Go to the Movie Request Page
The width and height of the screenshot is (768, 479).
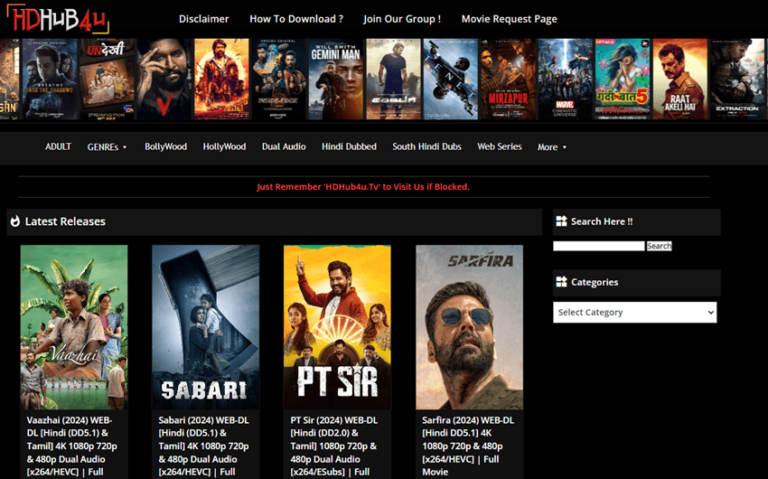(509, 19)
